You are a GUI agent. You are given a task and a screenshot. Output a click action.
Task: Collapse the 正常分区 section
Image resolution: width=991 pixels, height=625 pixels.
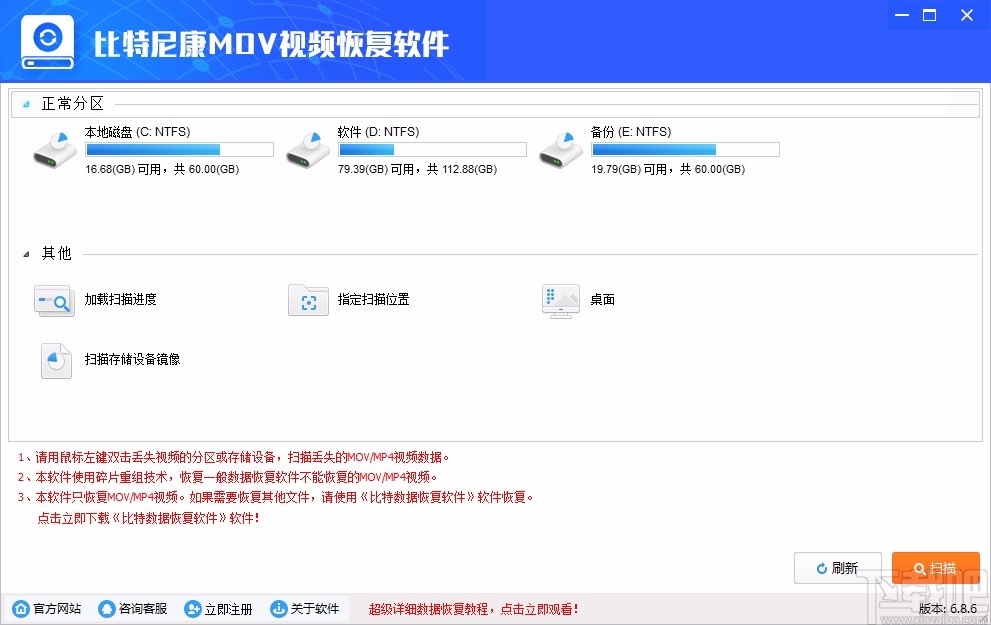[25, 103]
